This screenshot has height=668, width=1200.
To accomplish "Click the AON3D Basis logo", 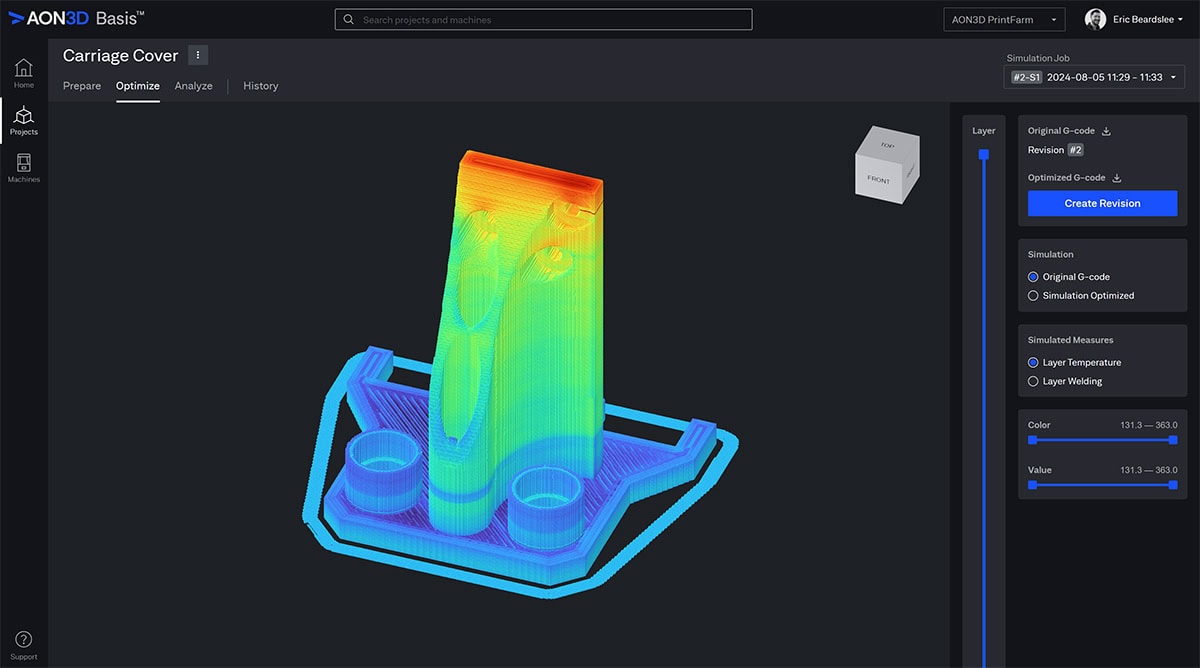I will 76,18.
